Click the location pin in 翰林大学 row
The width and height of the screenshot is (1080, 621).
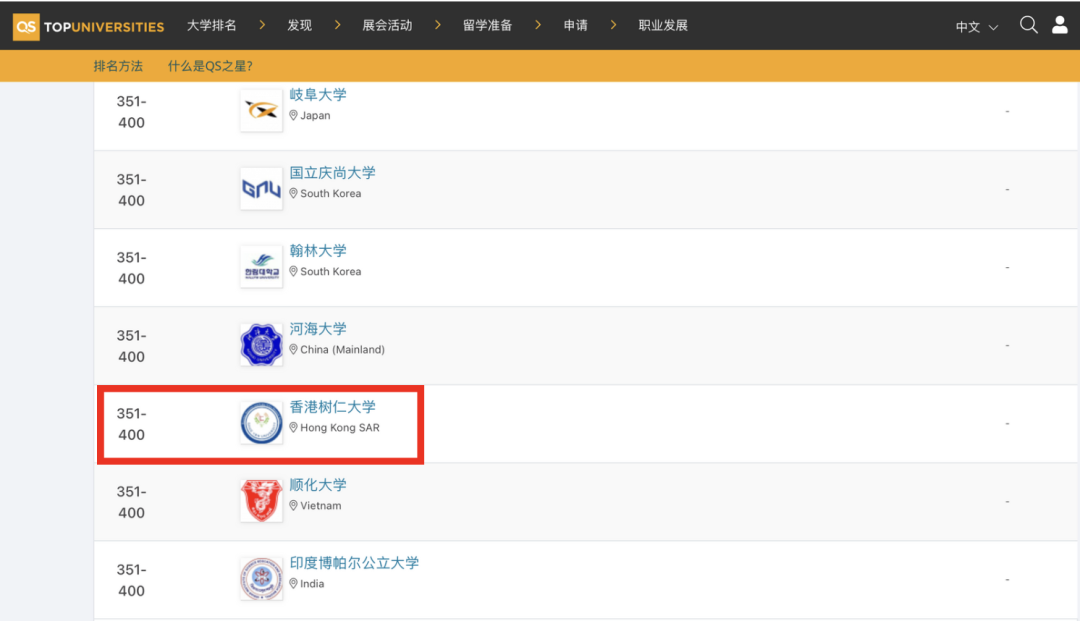(x=293, y=272)
